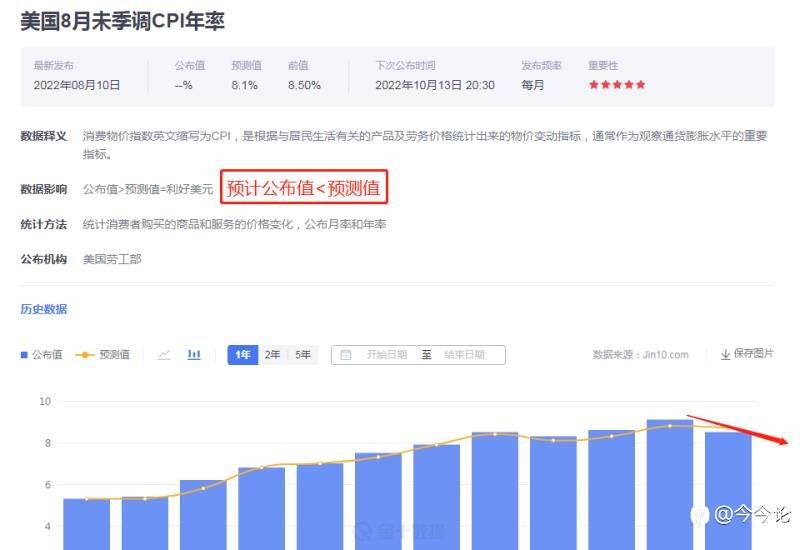This screenshot has width=800, height=550.
Task: Click the last bar on the right
Action: click(728, 491)
